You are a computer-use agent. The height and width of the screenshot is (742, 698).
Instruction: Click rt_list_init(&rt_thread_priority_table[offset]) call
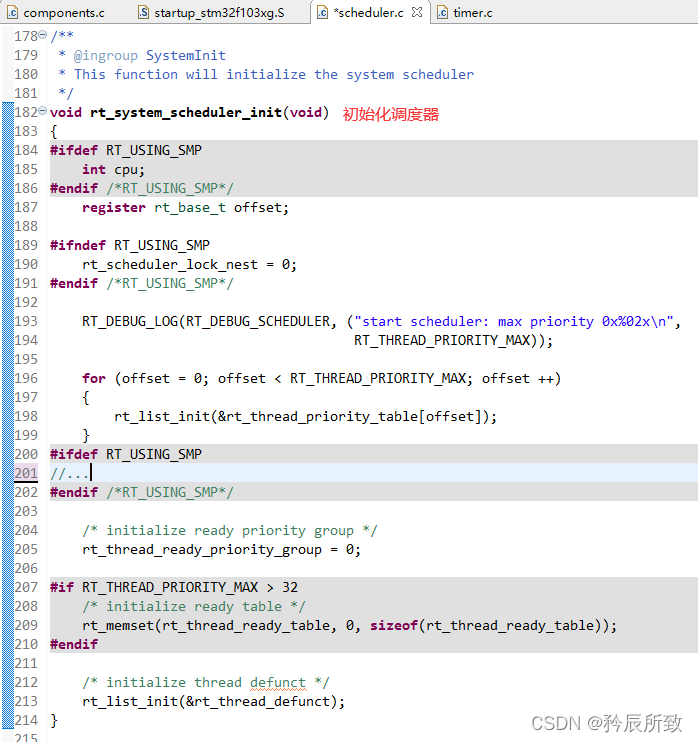[305, 416]
